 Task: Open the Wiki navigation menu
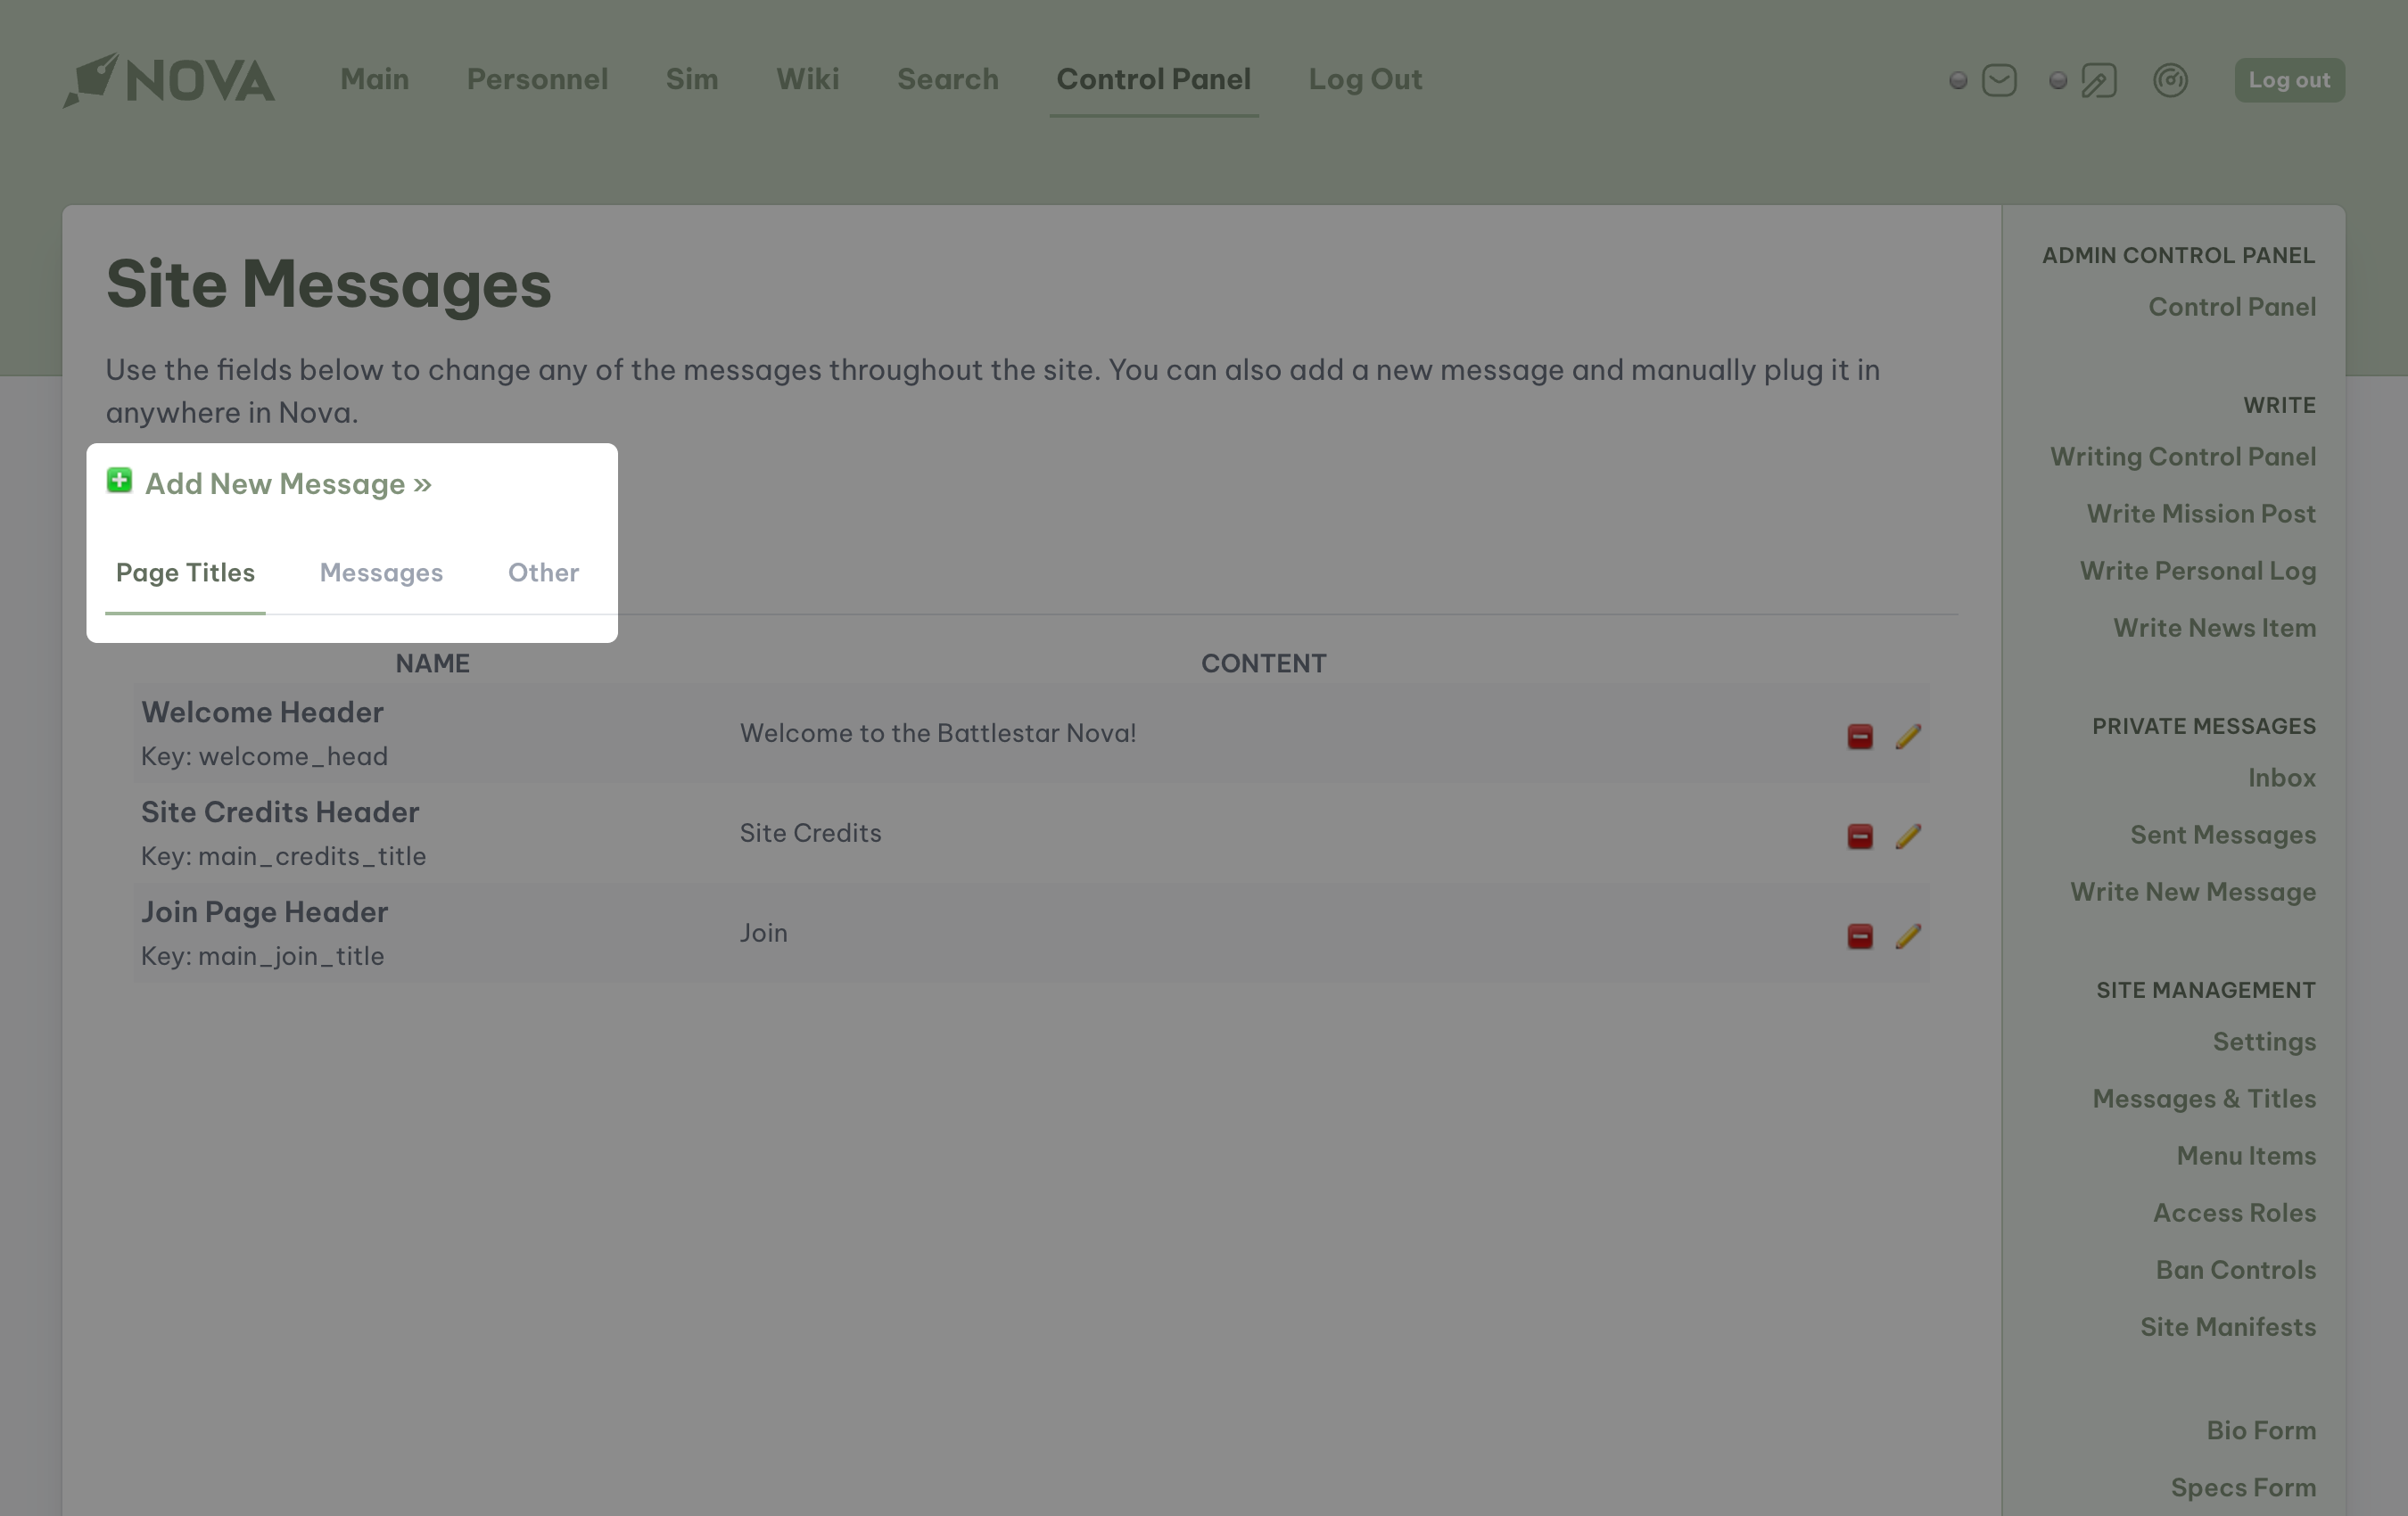click(x=807, y=79)
